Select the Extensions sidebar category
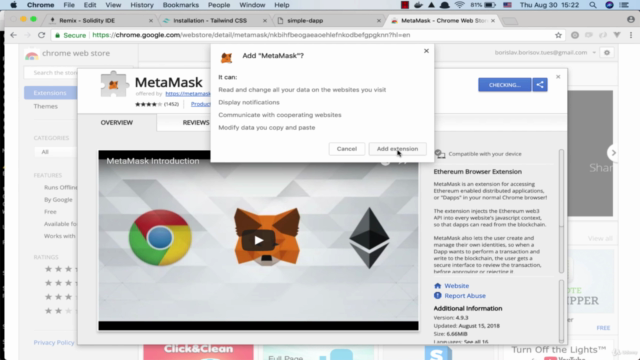 pyautogui.click(x=50, y=93)
